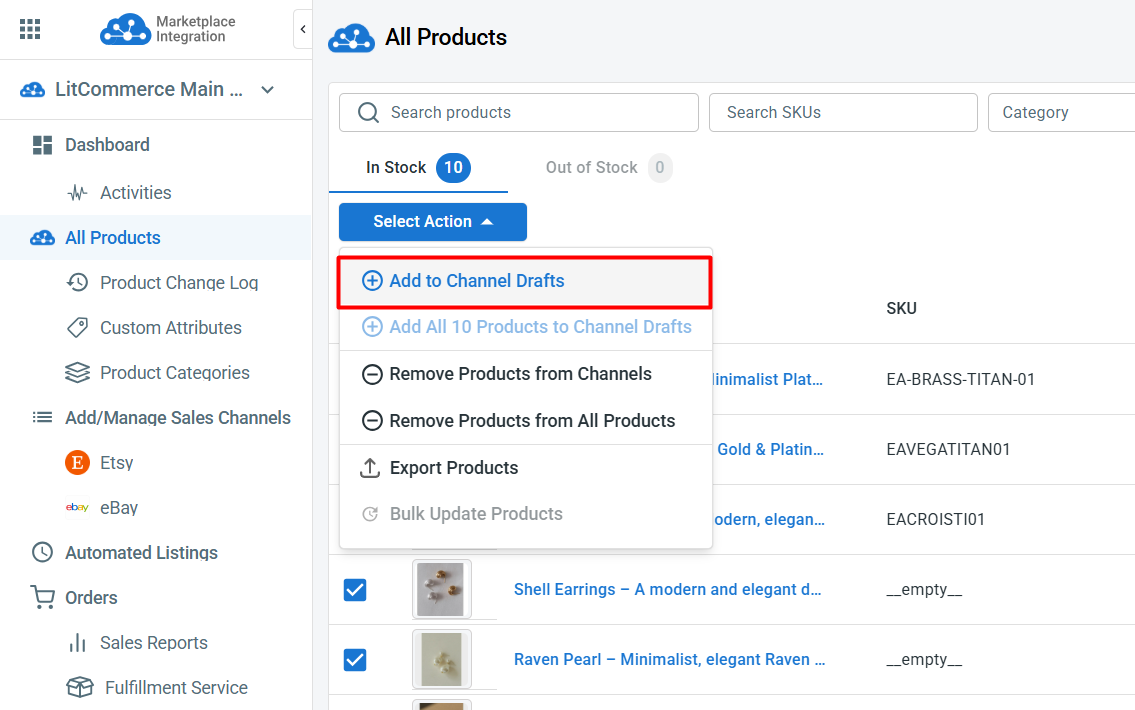Viewport: 1135px width, 710px height.
Task: Open the Gold & Platin... product link
Action: (770, 449)
